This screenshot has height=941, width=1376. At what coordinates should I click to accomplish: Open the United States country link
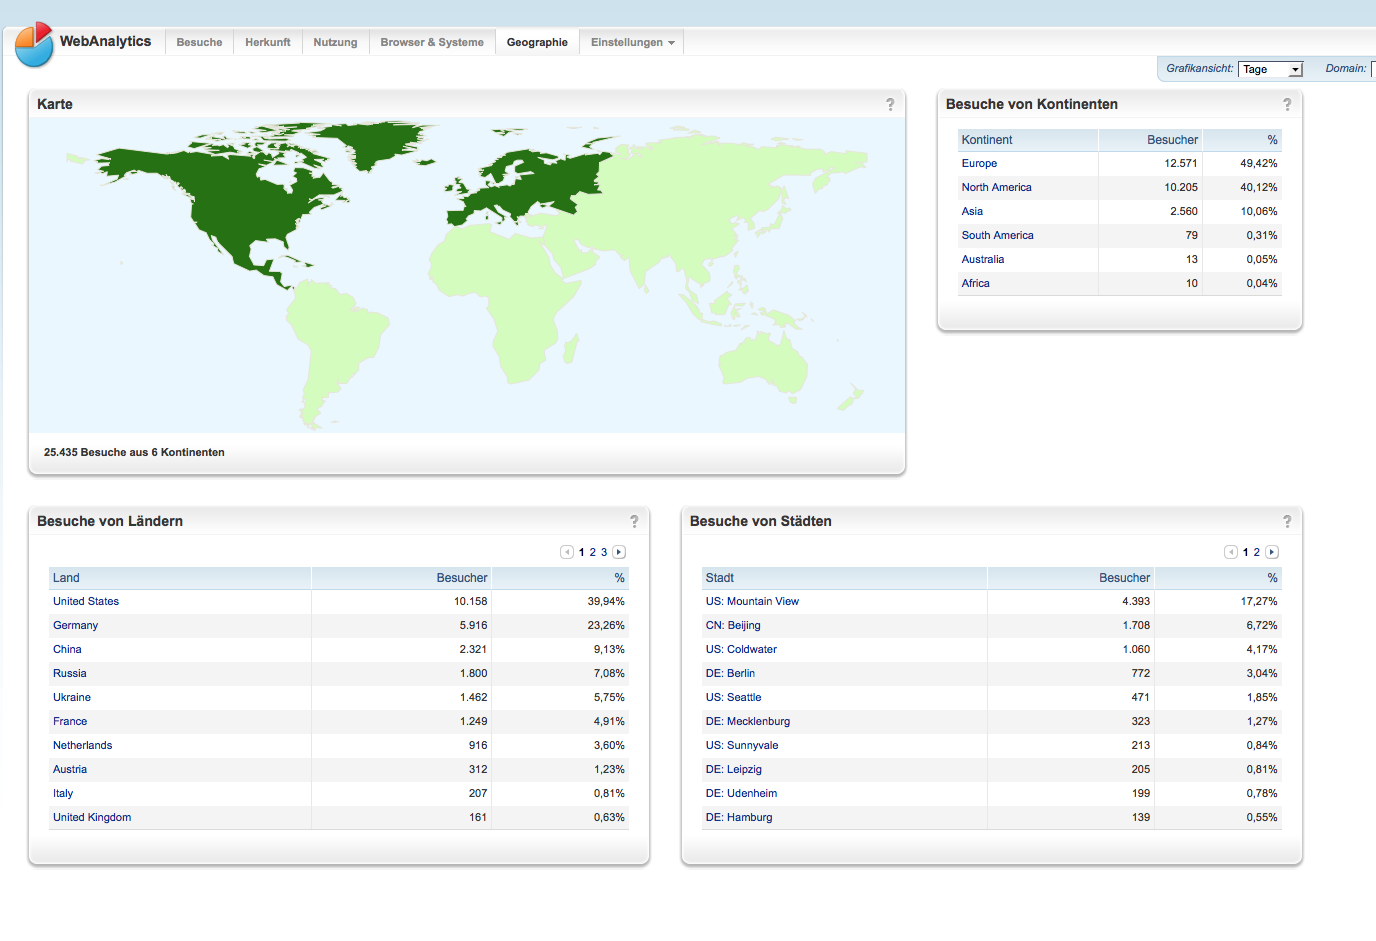click(86, 602)
